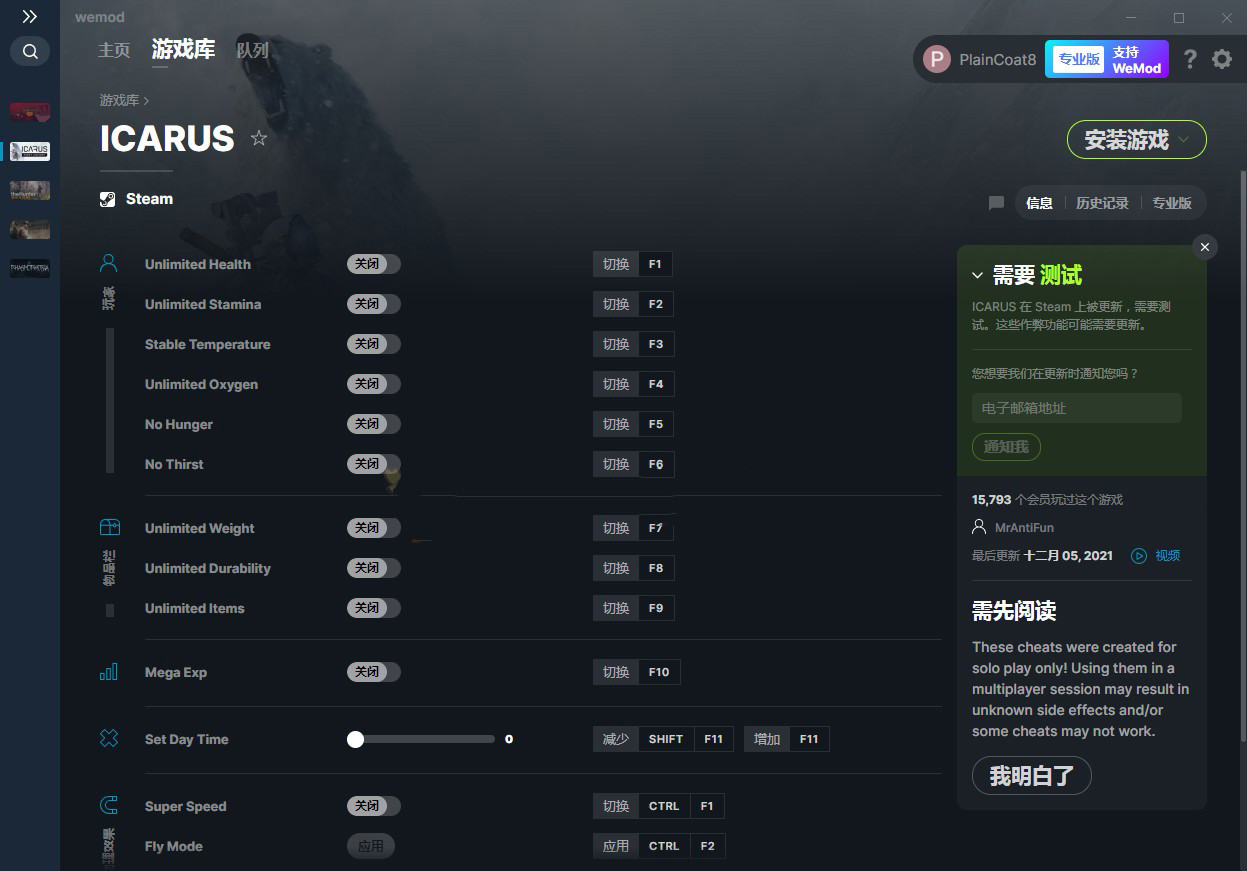Screen dimensions: 1247x871
Task: Turn on Mega Exp toggle
Action: click(374, 672)
